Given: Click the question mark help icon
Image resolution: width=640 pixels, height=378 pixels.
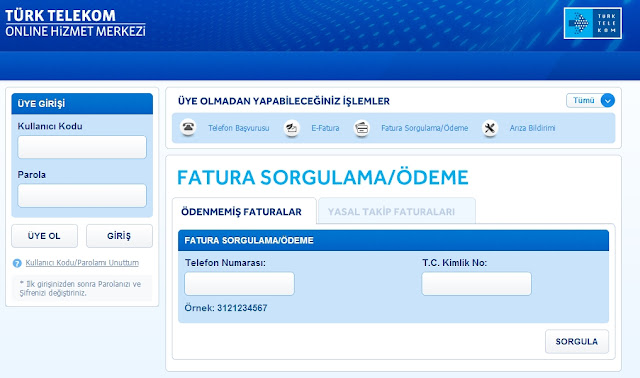Looking at the screenshot, I should click(17, 263).
